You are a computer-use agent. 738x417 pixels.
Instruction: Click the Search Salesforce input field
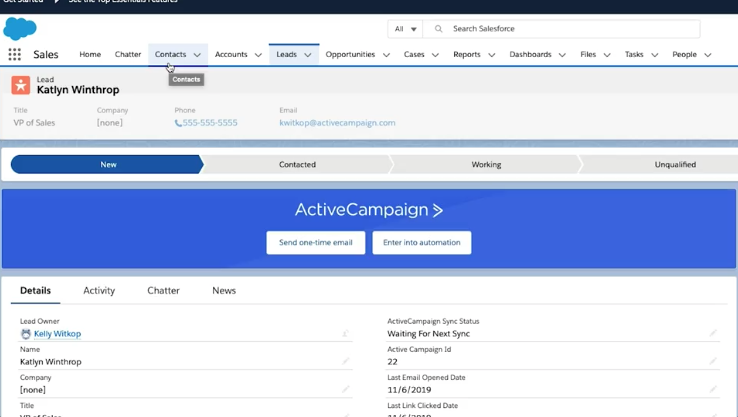point(561,29)
